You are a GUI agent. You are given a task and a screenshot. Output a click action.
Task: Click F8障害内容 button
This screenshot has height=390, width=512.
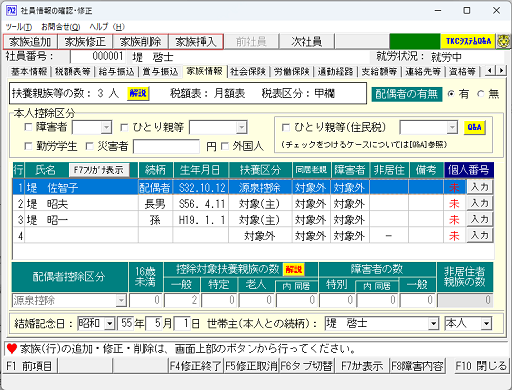417,366
